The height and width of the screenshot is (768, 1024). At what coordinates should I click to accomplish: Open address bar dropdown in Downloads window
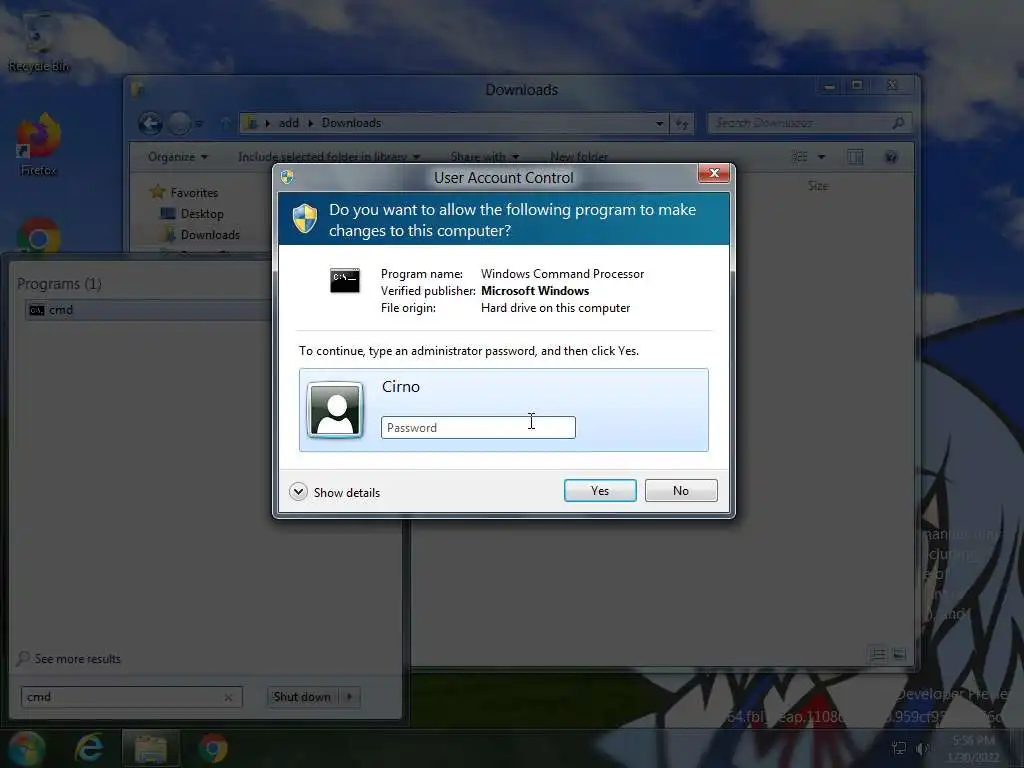tap(660, 123)
